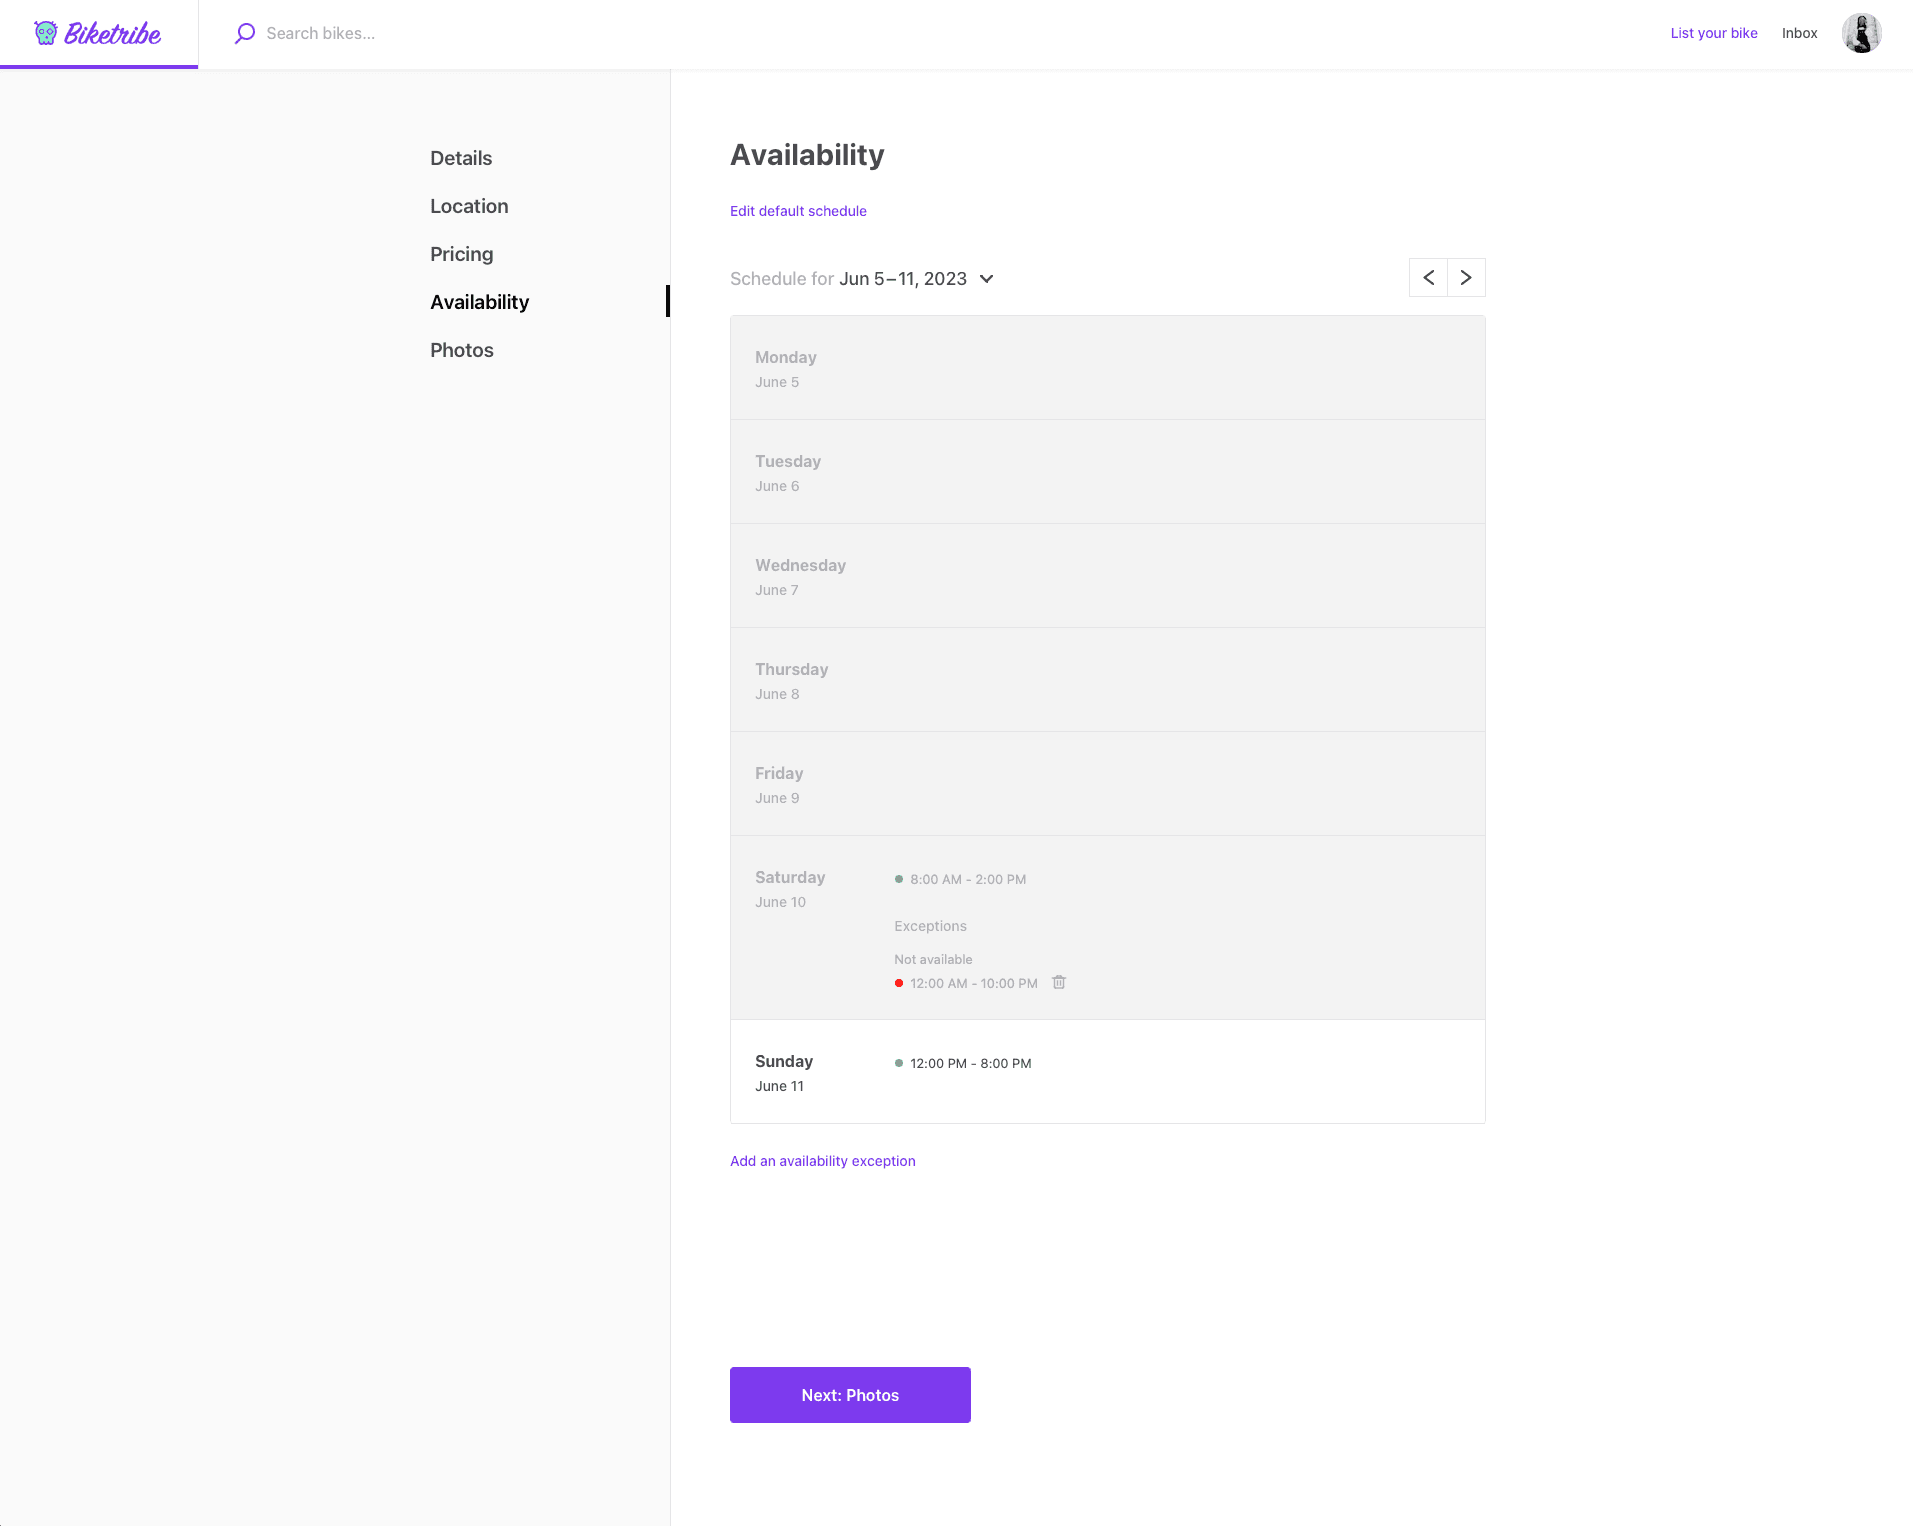Expand the schedule date range dropdown
The height and width of the screenshot is (1526, 1913).
(x=986, y=279)
